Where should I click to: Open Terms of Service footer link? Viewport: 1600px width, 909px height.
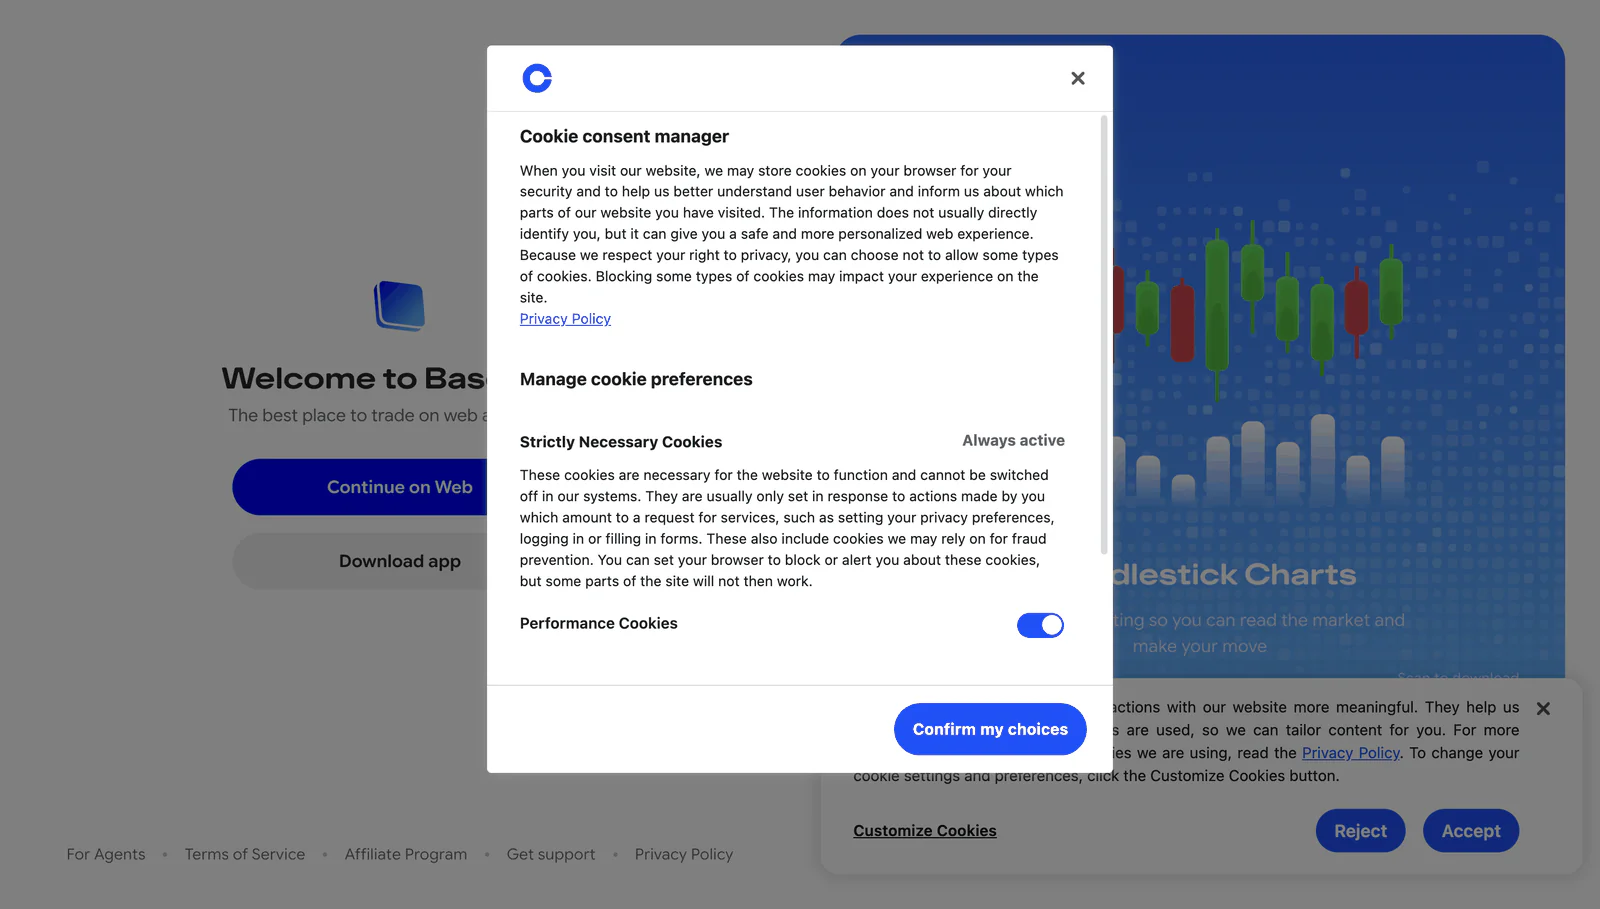(245, 854)
